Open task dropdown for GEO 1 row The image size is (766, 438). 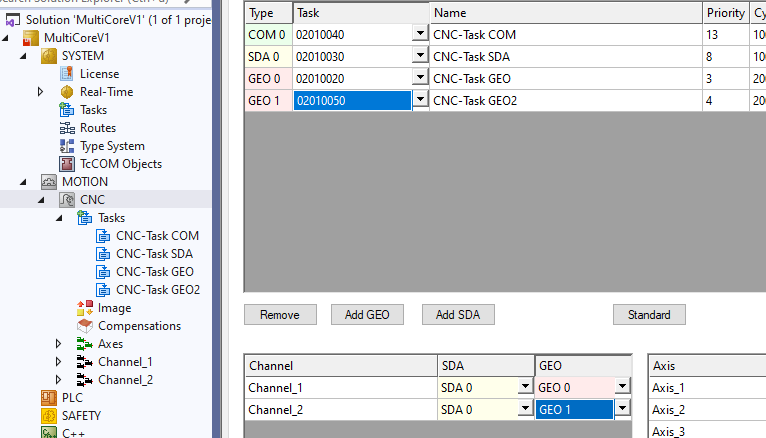coord(420,99)
